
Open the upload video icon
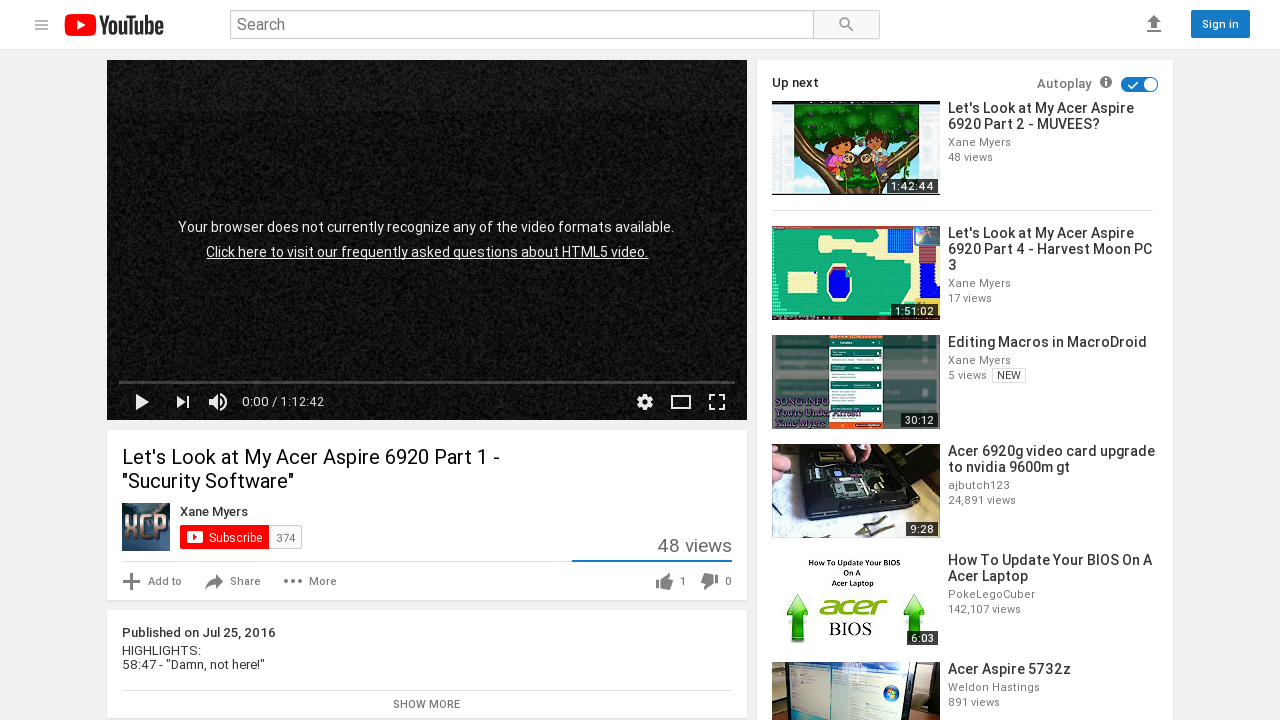[1154, 24]
